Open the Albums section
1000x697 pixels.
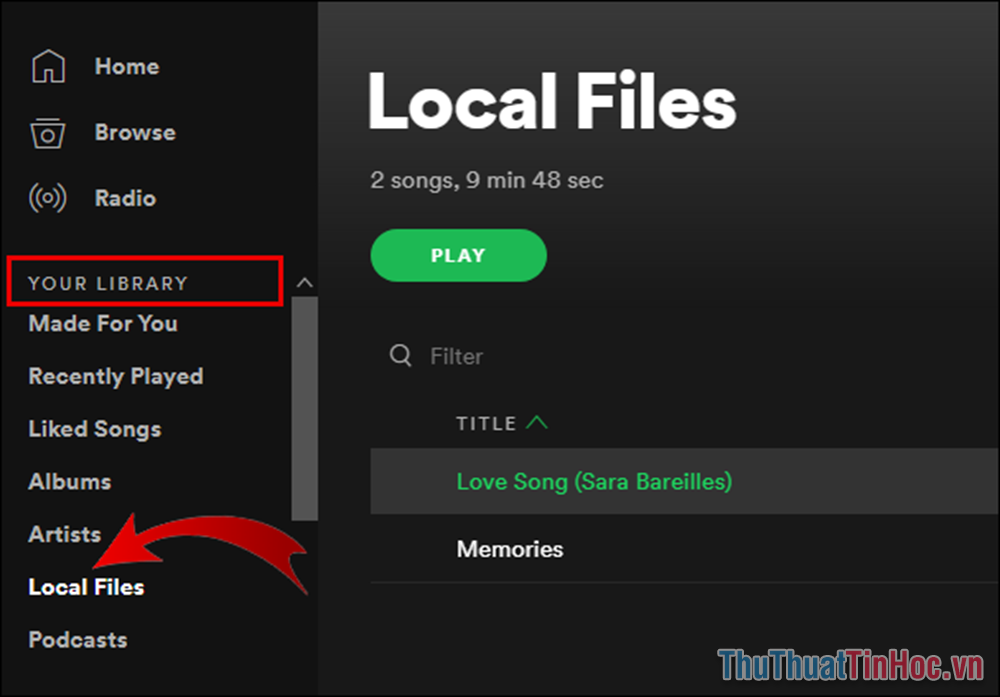point(69,481)
